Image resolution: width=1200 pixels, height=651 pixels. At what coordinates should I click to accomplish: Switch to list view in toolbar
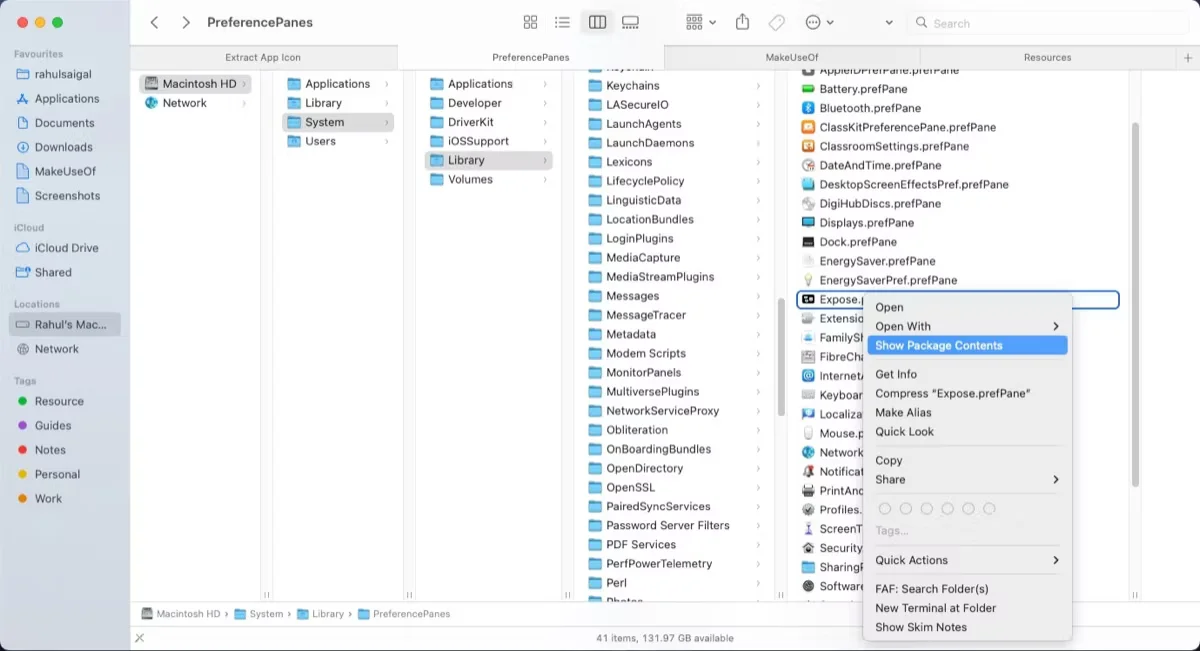tap(563, 22)
